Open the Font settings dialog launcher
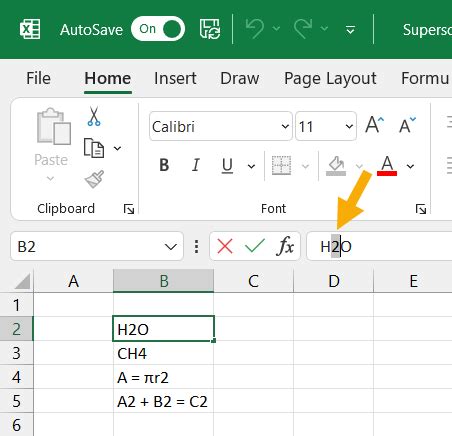 pyautogui.click(x=421, y=209)
